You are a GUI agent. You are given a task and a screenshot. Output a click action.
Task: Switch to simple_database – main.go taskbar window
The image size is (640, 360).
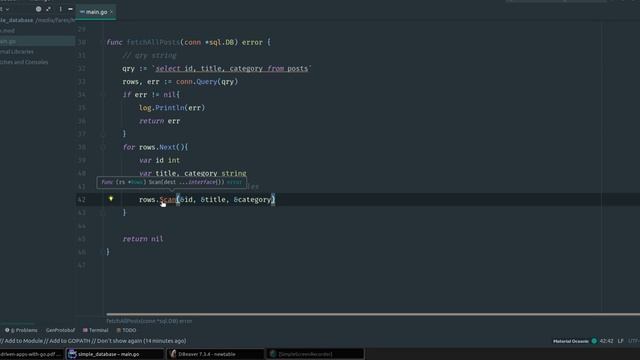pyautogui.click(x=115, y=354)
